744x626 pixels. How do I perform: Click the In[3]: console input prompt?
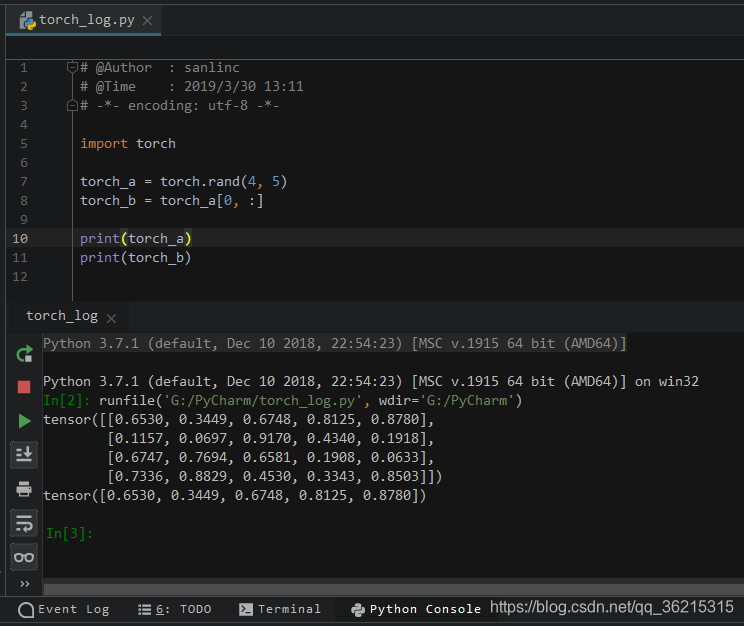pyautogui.click(x=69, y=533)
